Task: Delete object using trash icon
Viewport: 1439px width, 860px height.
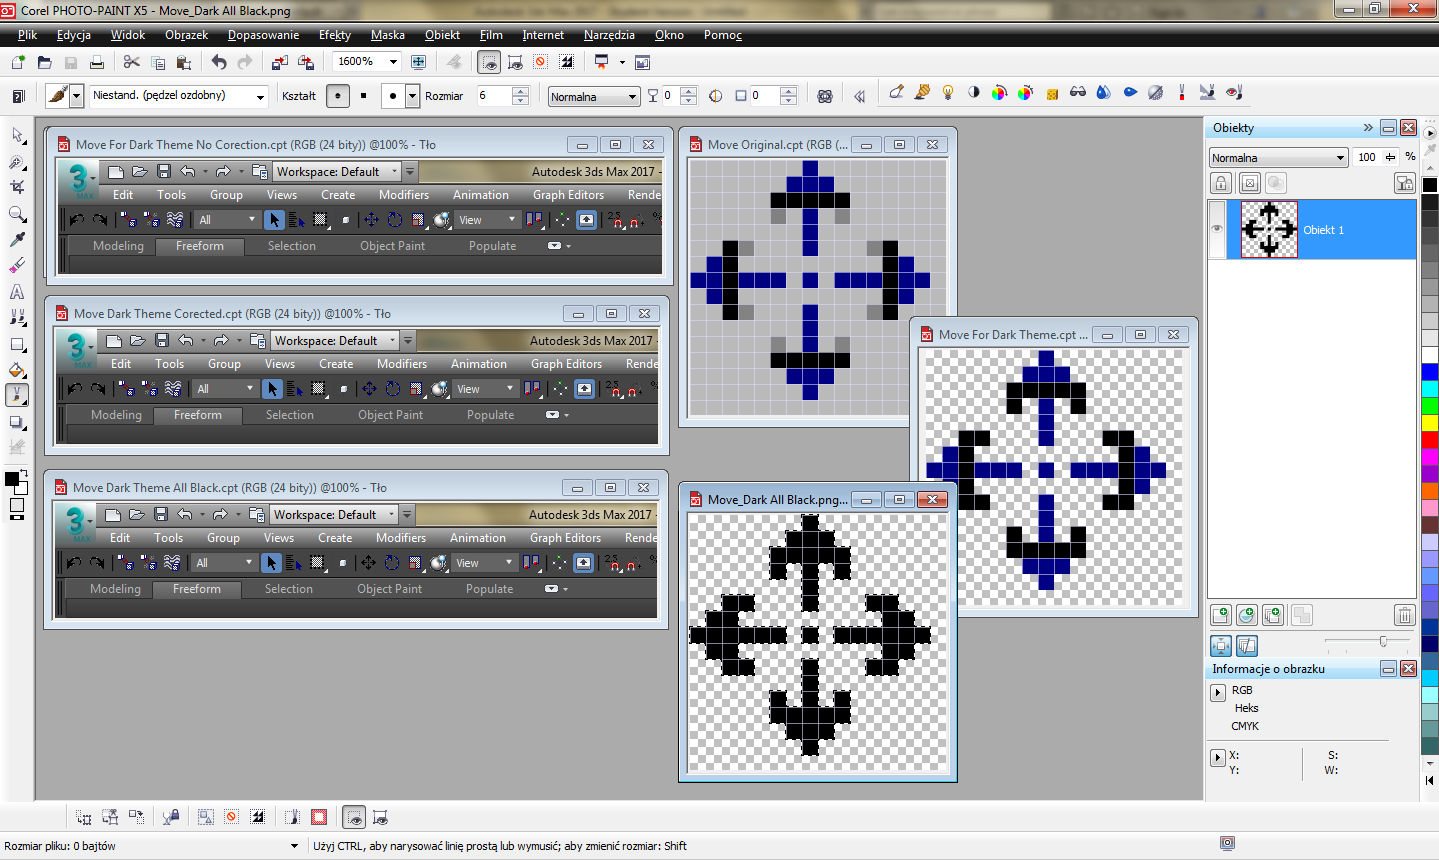Action: (x=1404, y=615)
